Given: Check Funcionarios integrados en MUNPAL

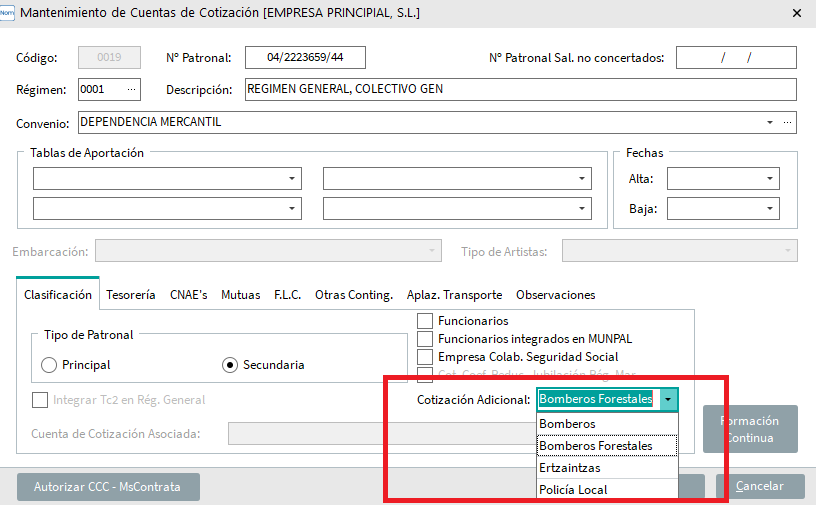Looking at the screenshot, I should [x=425, y=339].
